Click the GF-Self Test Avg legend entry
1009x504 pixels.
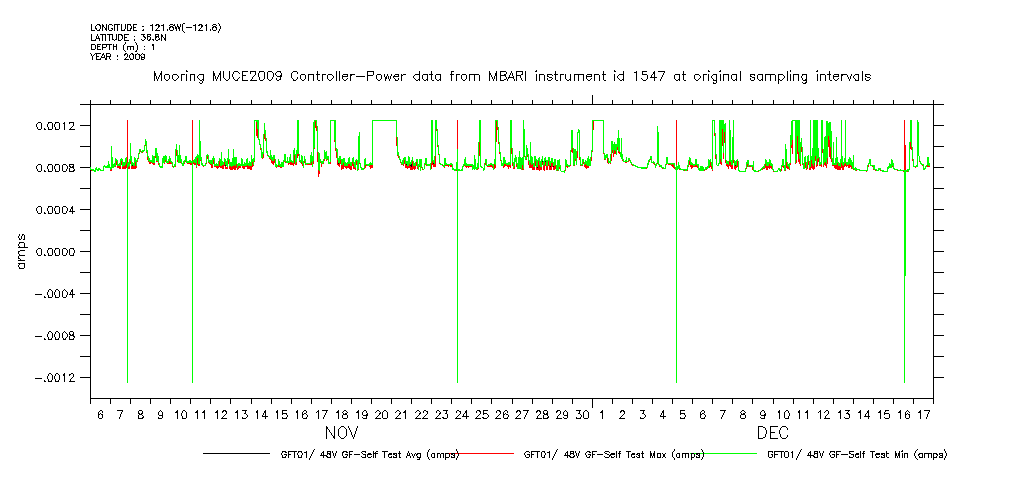point(370,455)
